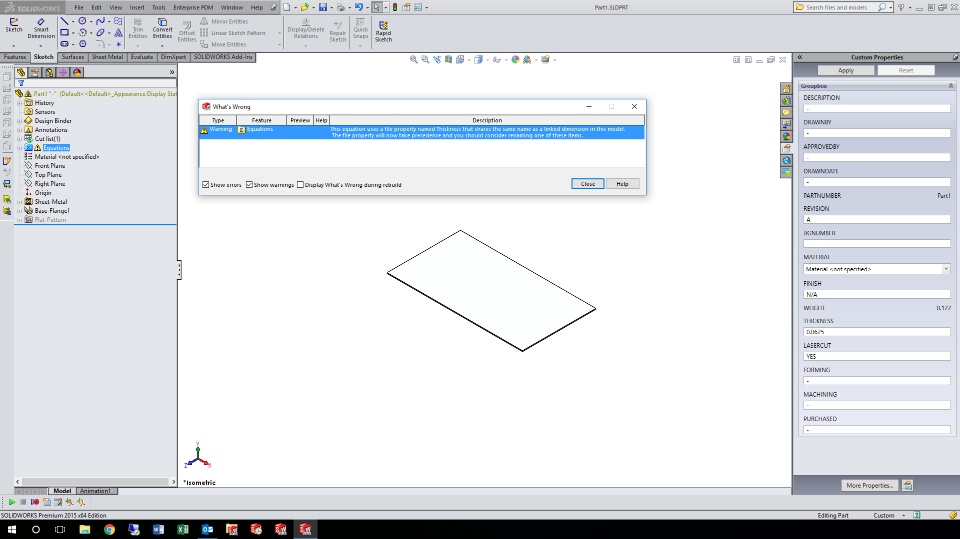This screenshot has height=539, width=960.
Task: Click the More Properties button
Action: point(869,486)
